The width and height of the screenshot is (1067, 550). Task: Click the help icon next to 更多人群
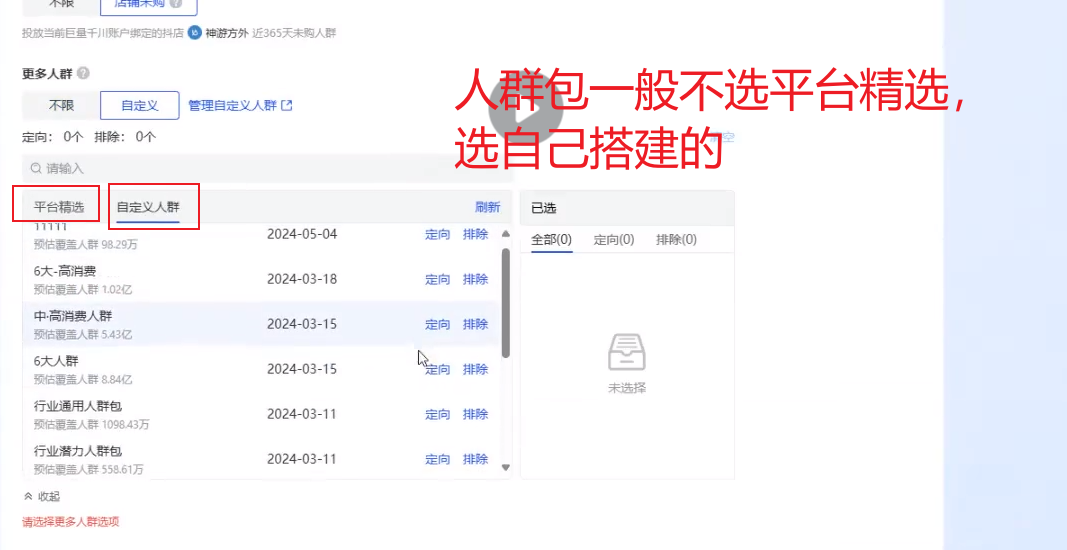[x=83, y=73]
